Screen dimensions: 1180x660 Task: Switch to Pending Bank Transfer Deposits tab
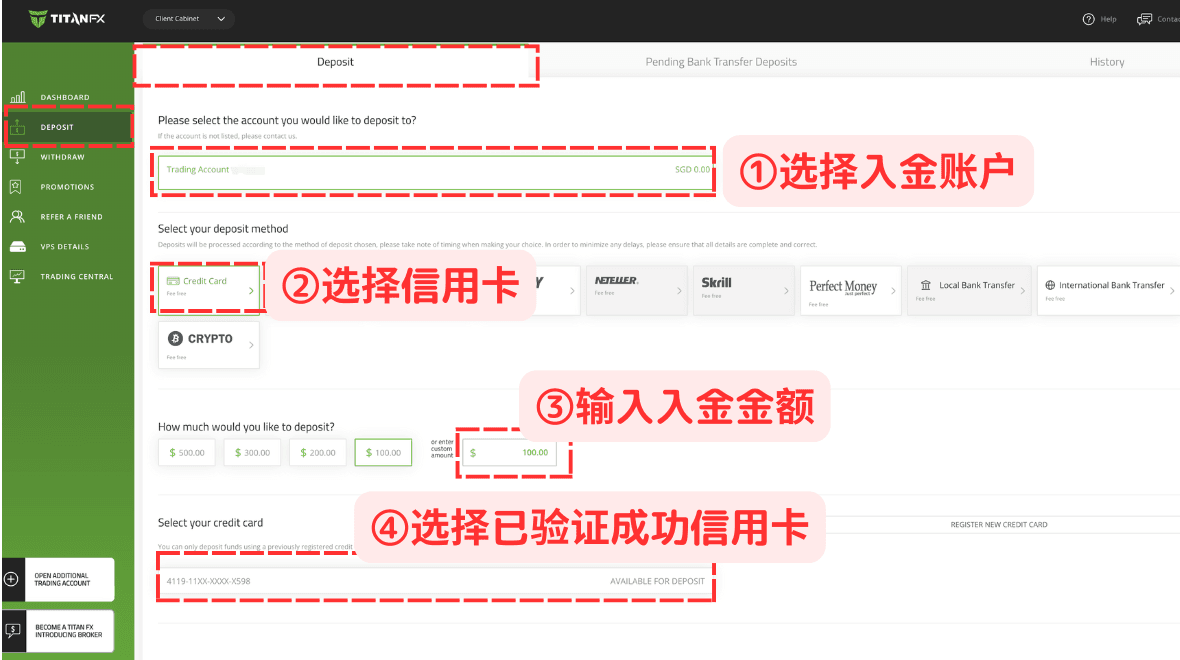tap(721, 62)
